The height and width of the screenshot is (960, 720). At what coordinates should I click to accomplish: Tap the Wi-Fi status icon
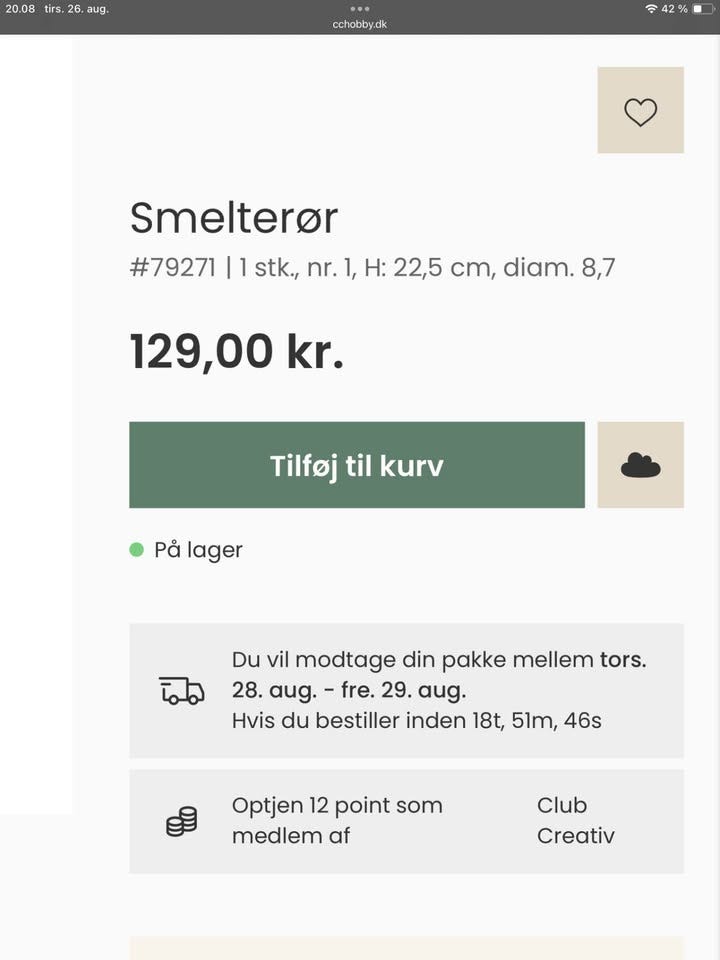(651, 9)
